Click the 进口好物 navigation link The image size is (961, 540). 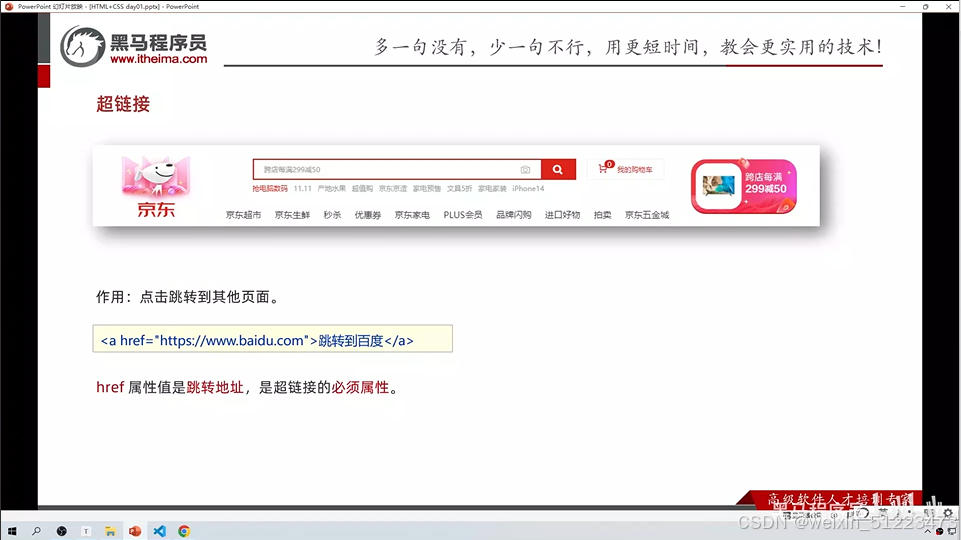563,215
